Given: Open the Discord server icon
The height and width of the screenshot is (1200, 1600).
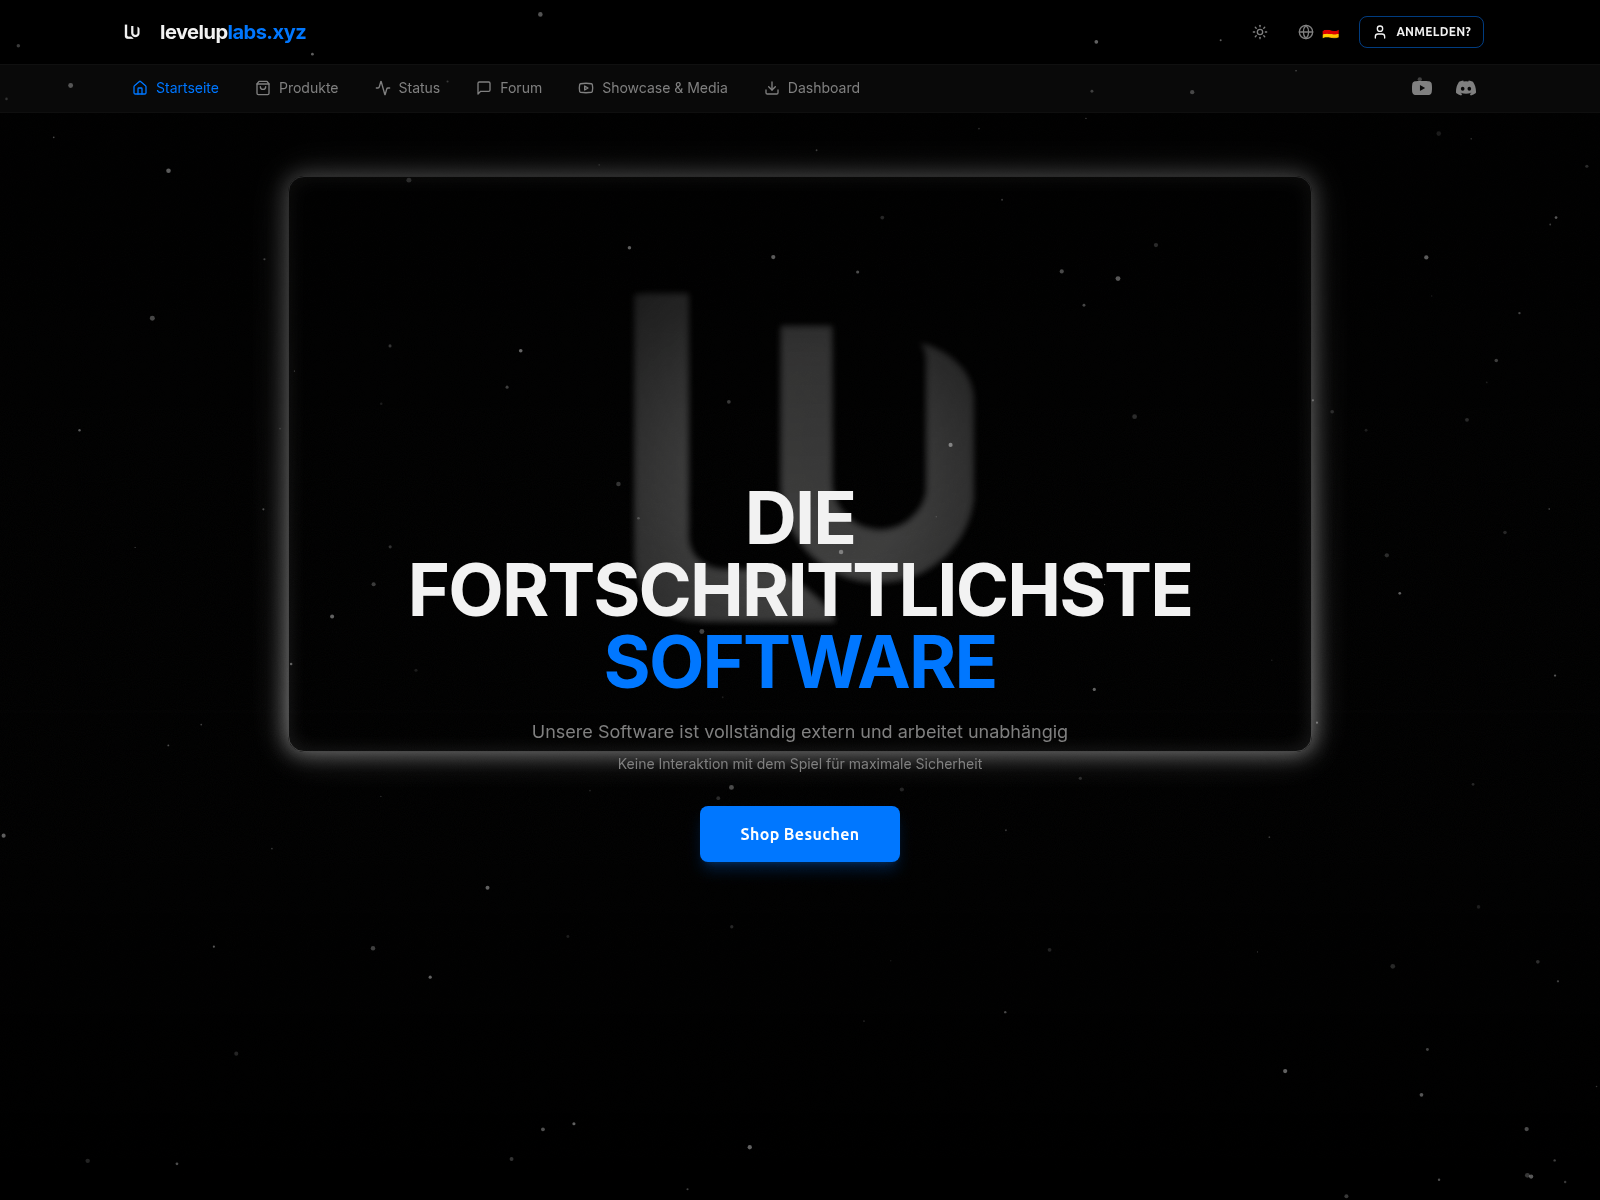Looking at the screenshot, I should [x=1465, y=88].
